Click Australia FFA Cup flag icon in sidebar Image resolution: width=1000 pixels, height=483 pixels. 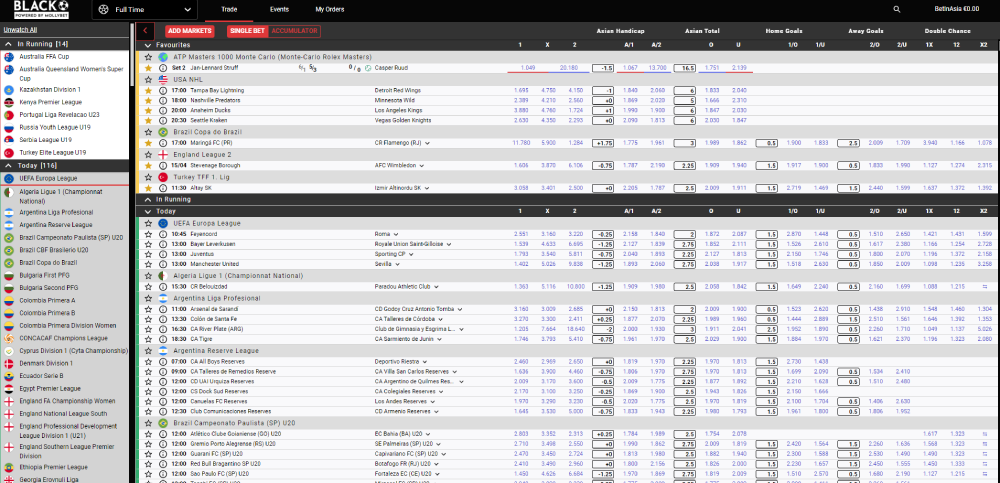[9, 56]
